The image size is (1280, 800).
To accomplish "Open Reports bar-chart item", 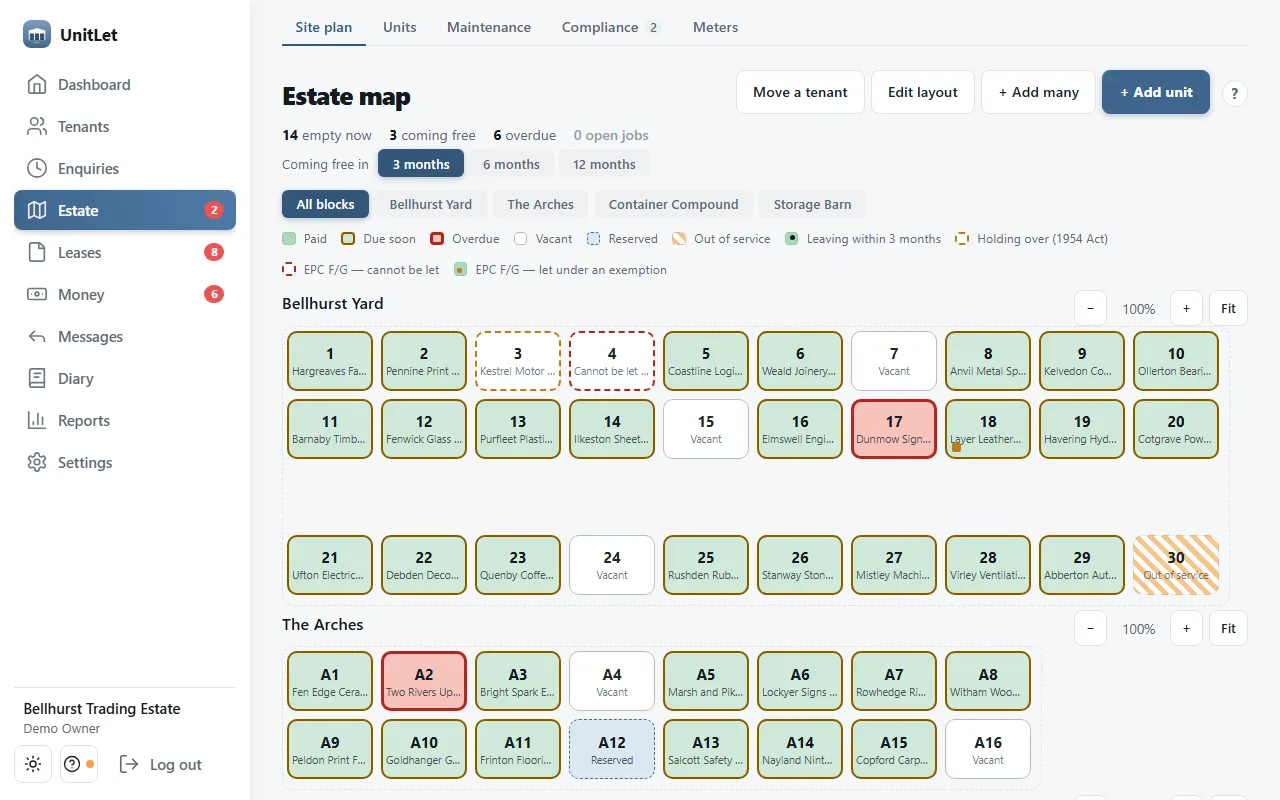I will click(125, 421).
